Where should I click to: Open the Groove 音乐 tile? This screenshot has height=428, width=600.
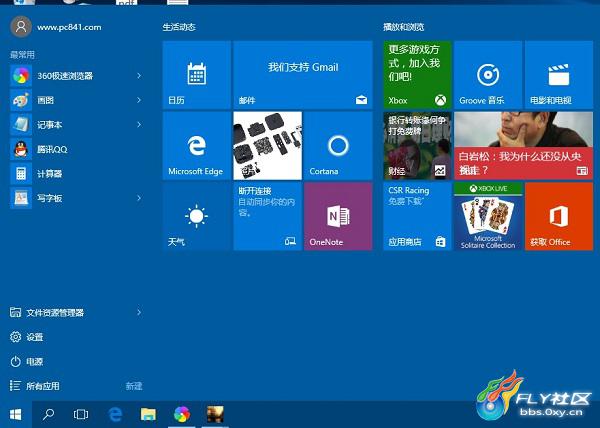point(488,75)
